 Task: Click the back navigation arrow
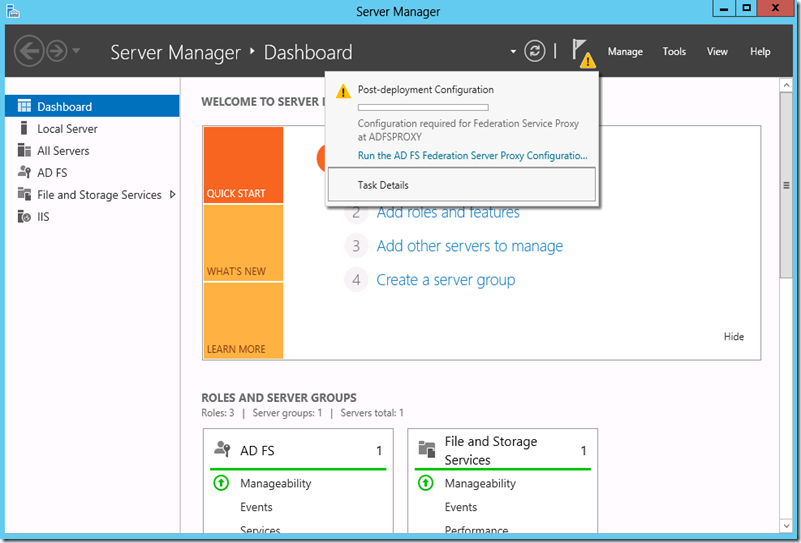click(x=29, y=51)
